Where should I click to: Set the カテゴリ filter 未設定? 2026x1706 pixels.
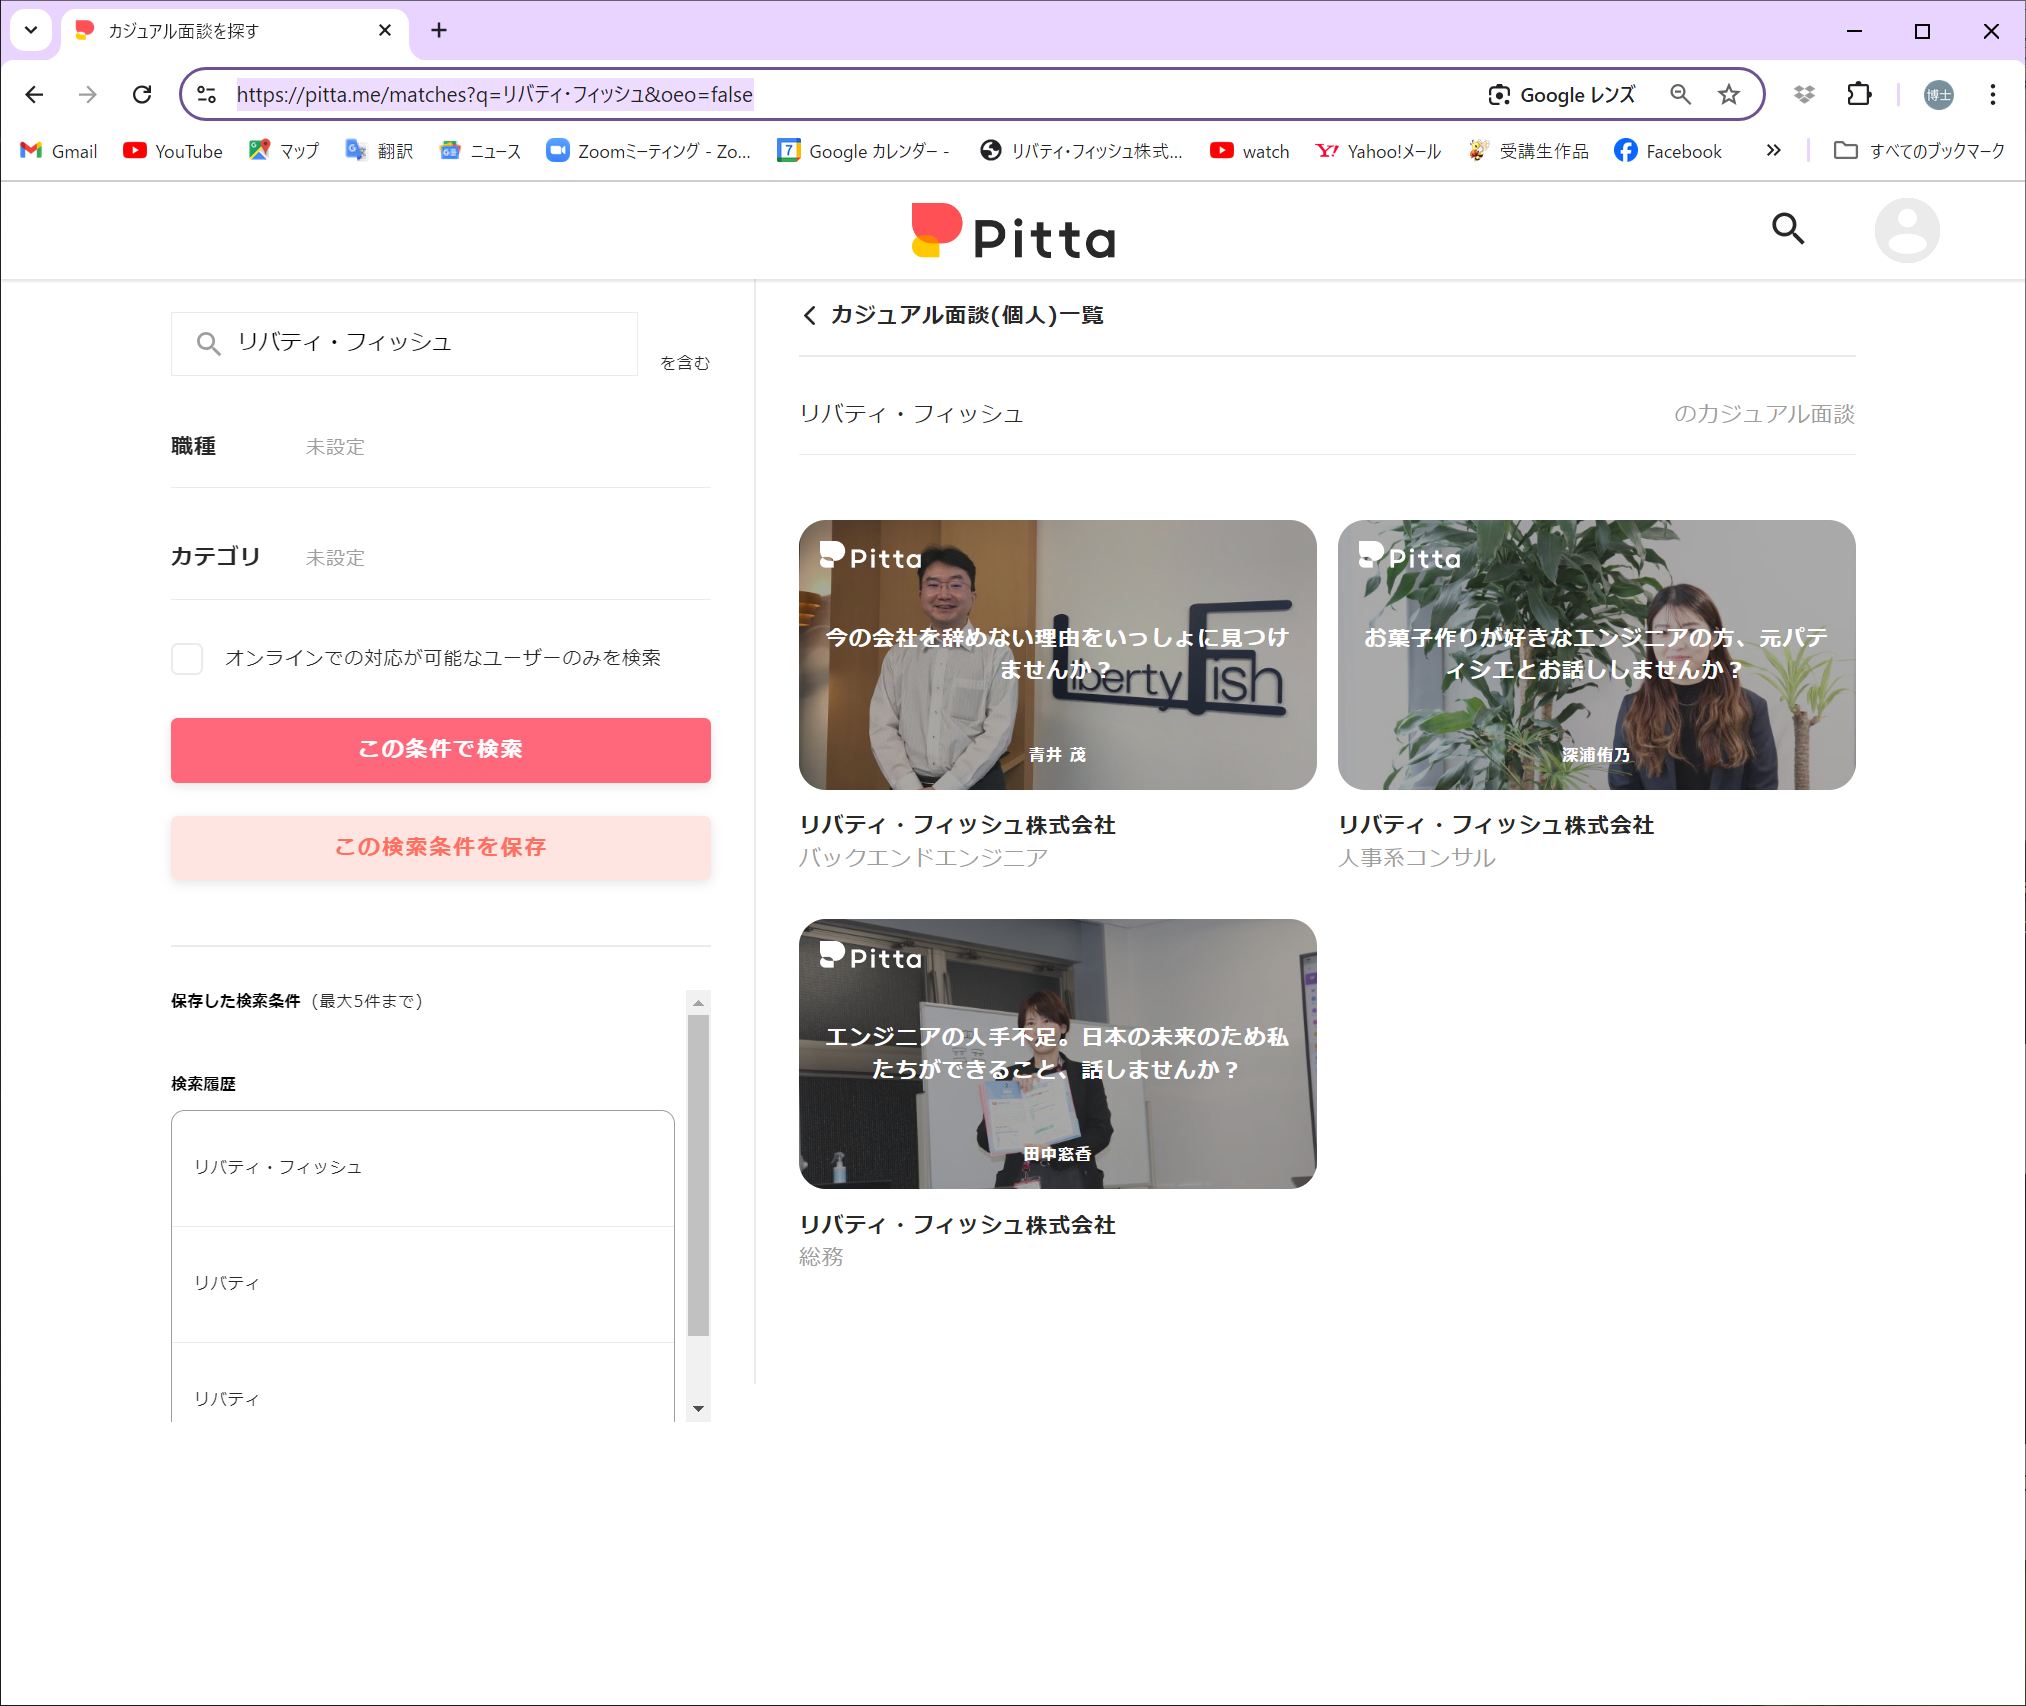point(335,558)
